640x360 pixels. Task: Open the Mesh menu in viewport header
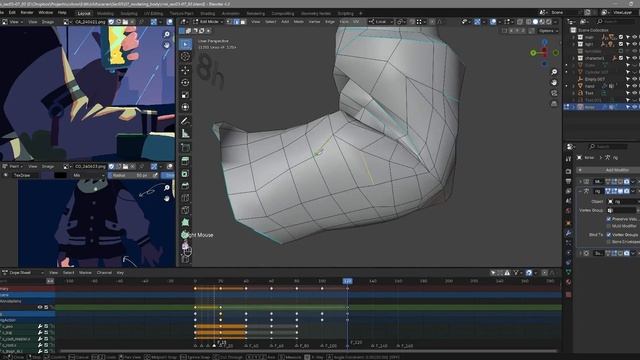click(x=298, y=22)
